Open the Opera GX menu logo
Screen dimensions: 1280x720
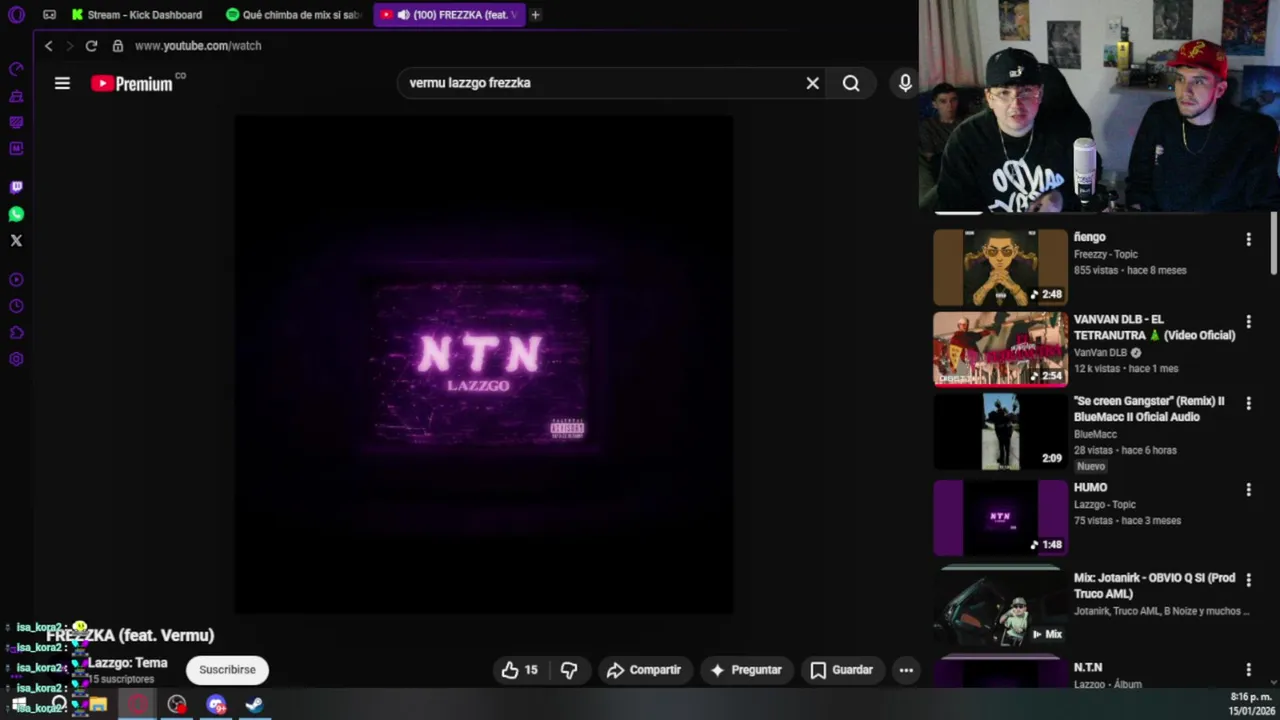16,14
